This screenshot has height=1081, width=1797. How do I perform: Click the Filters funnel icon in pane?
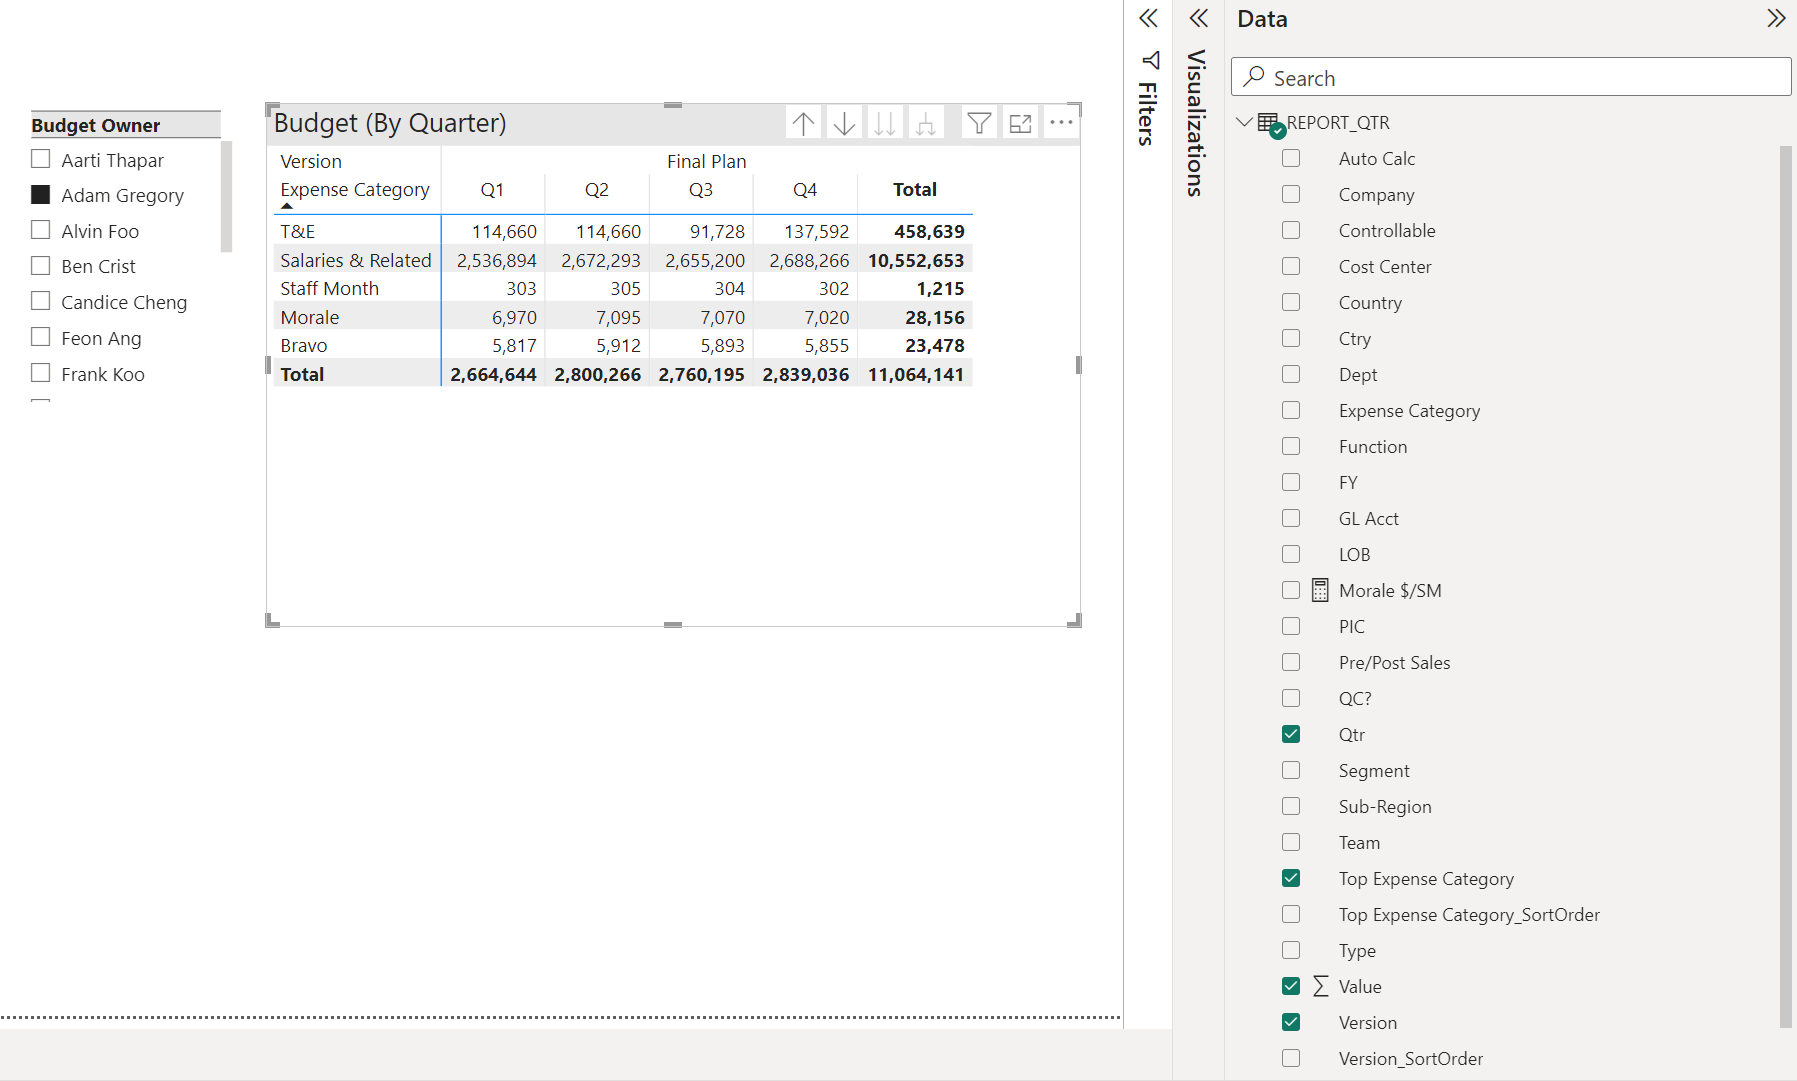[1151, 60]
